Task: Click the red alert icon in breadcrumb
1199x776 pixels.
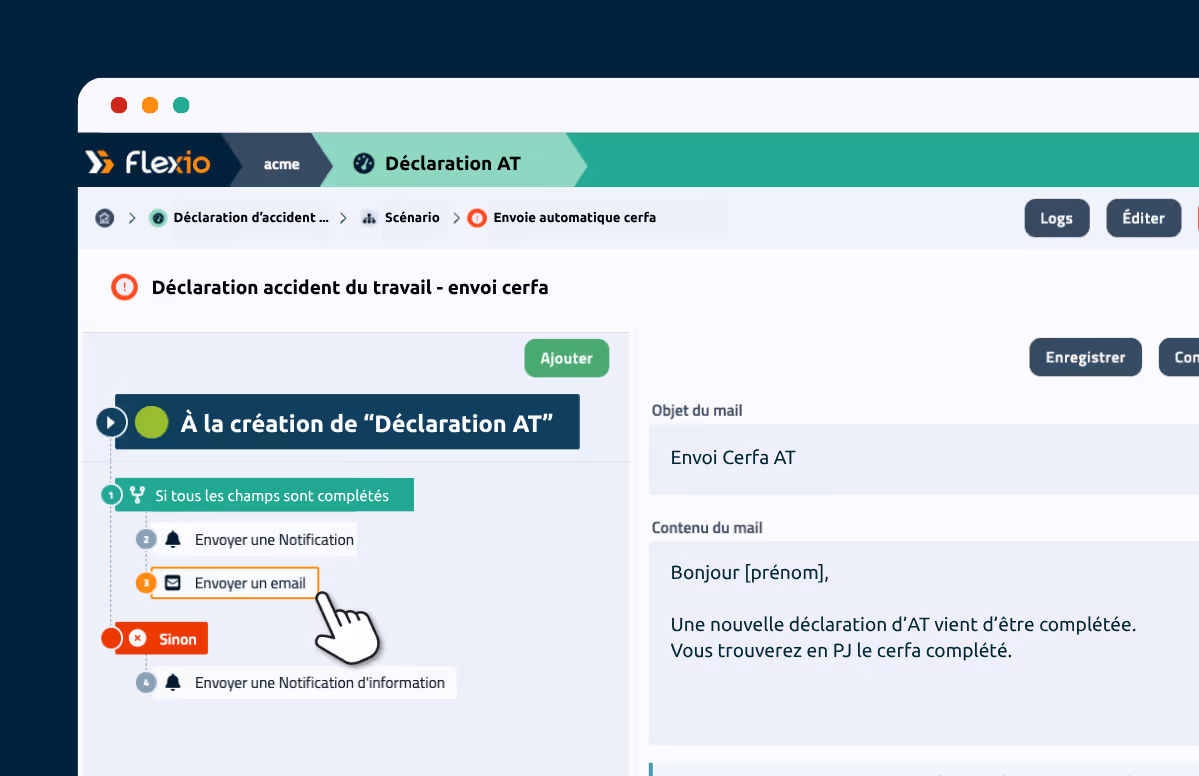Action: pyautogui.click(x=477, y=218)
